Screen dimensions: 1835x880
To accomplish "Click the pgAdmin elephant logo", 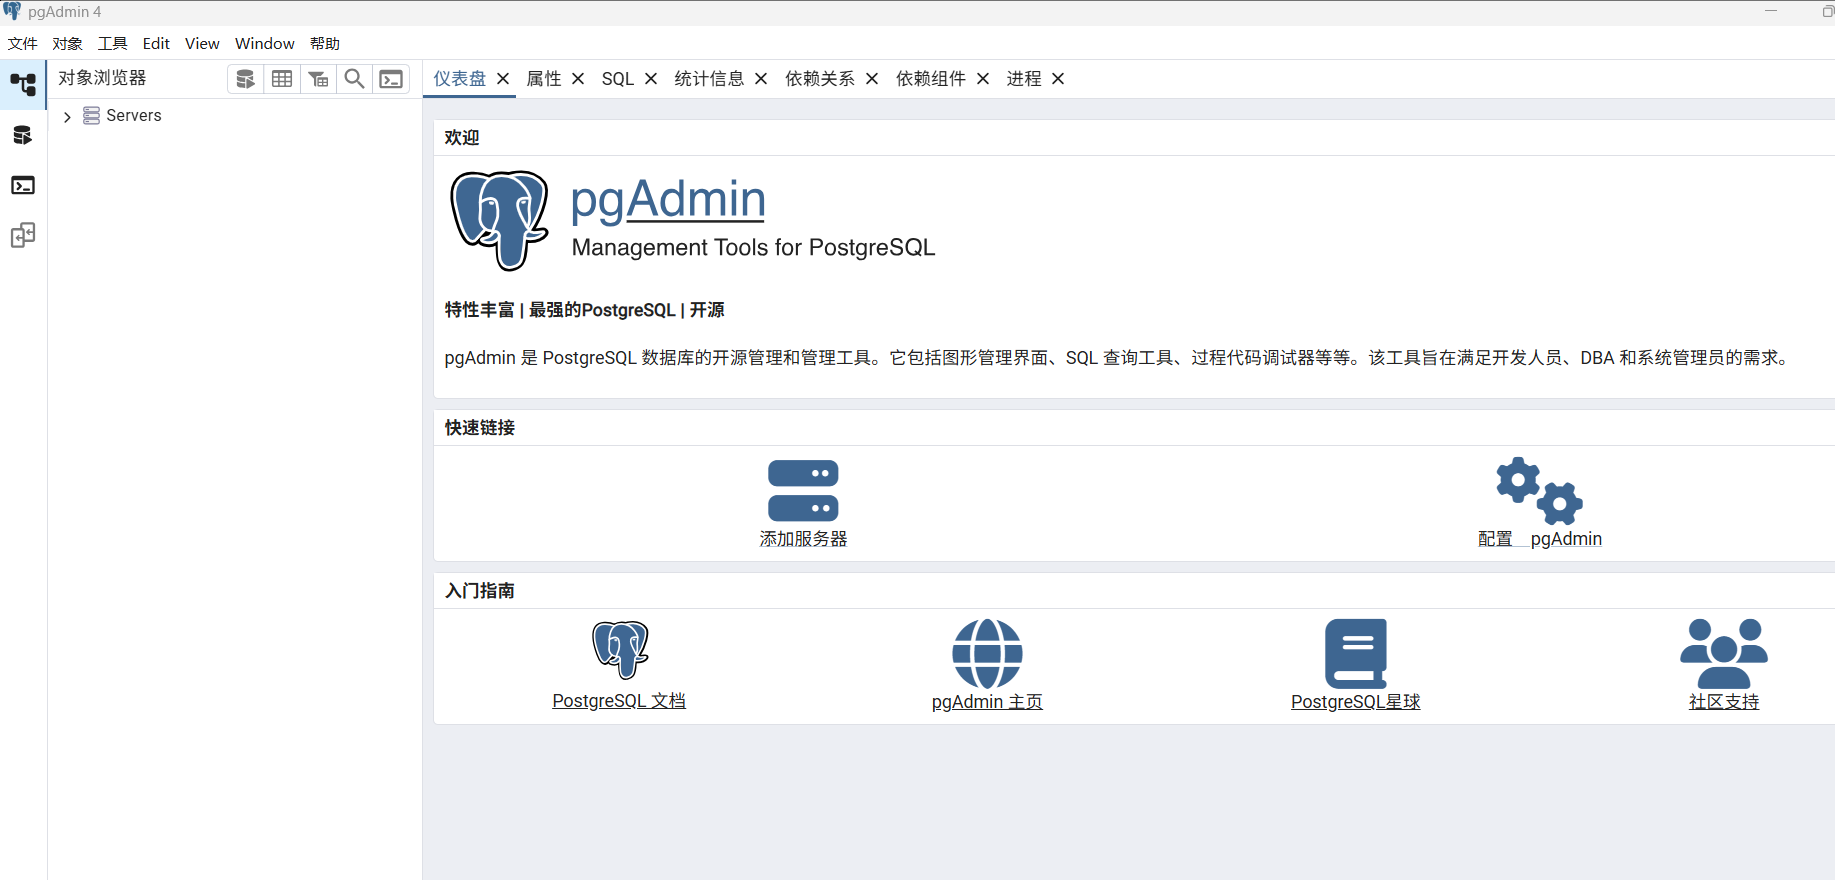I will pyautogui.click(x=499, y=220).
